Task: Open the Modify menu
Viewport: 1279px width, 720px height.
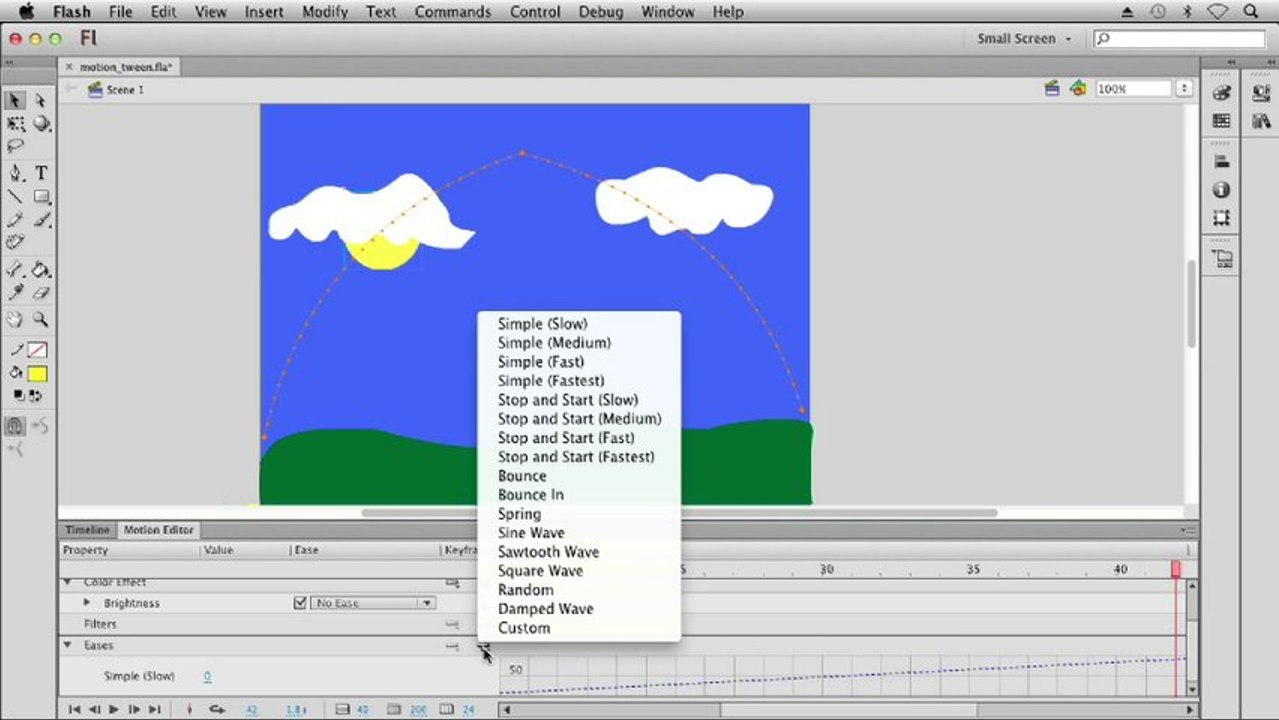Action: click(x=325, y=12)
